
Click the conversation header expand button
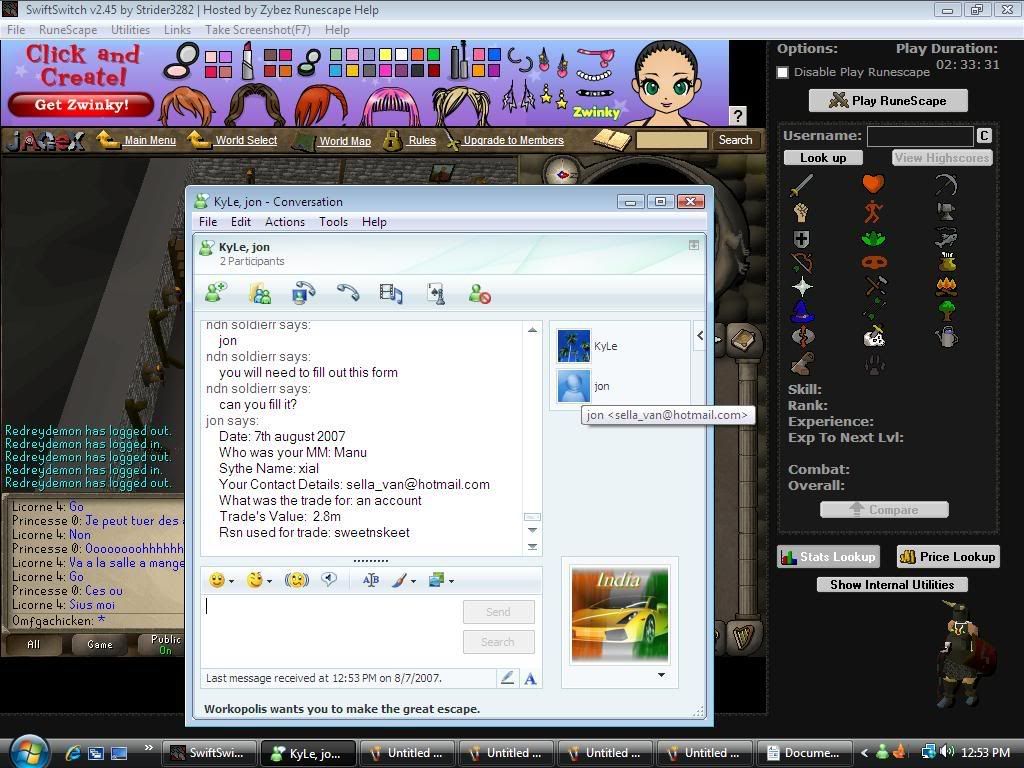[x=694, y=245]
